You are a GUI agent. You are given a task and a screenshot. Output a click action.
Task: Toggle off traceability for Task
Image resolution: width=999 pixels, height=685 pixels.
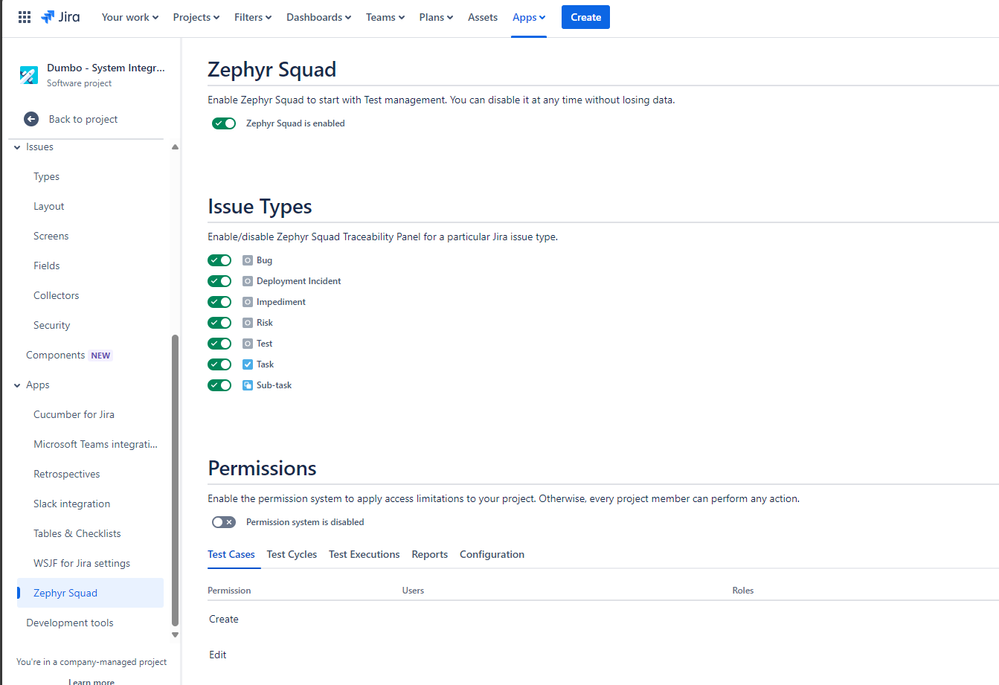[x=219, y=364]
